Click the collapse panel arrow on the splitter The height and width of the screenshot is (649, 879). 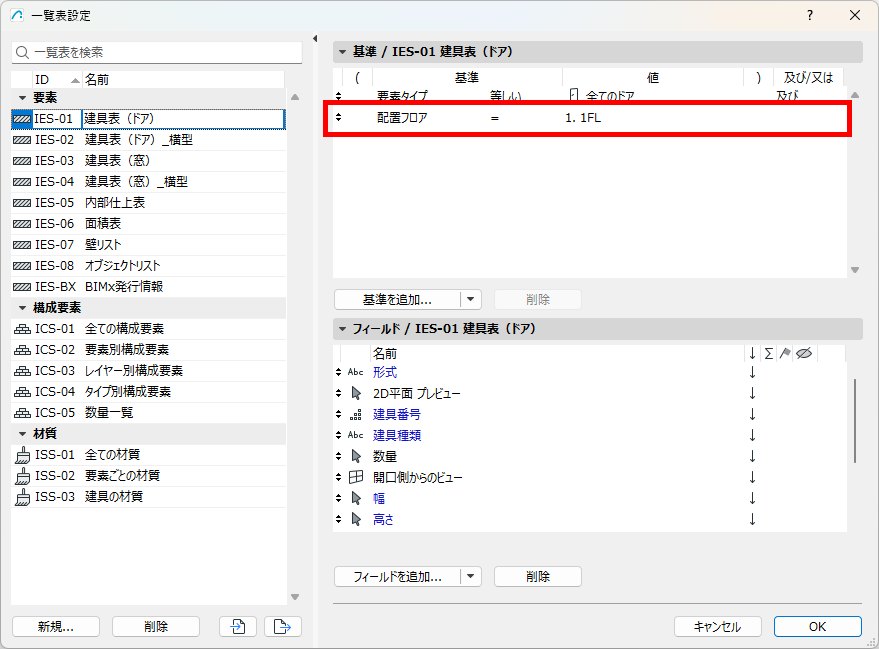pyautogui.click(x=315, y=39)
